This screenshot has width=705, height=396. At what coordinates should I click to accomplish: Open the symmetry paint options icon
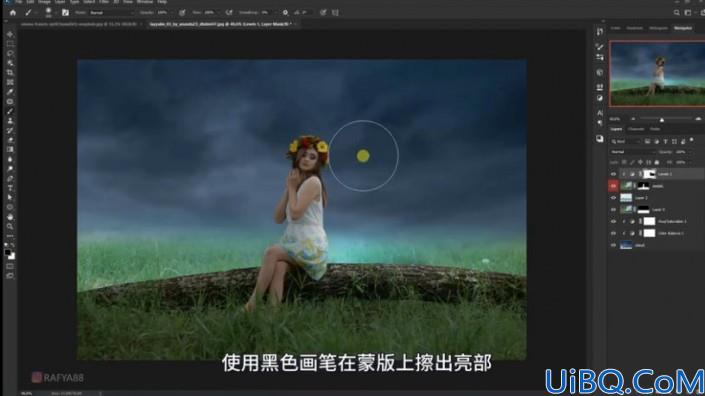click(x=335, y=13)
